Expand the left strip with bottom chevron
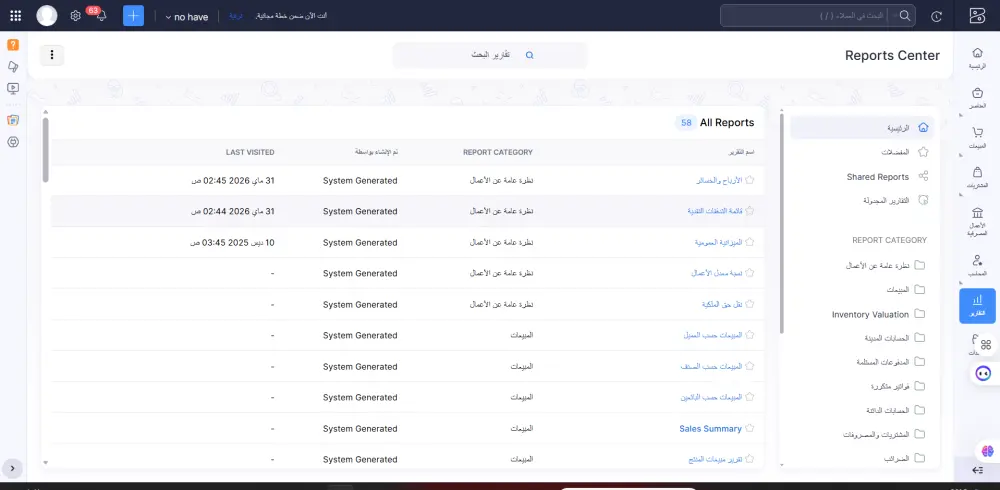1000x490 pixels. (13, 468)
